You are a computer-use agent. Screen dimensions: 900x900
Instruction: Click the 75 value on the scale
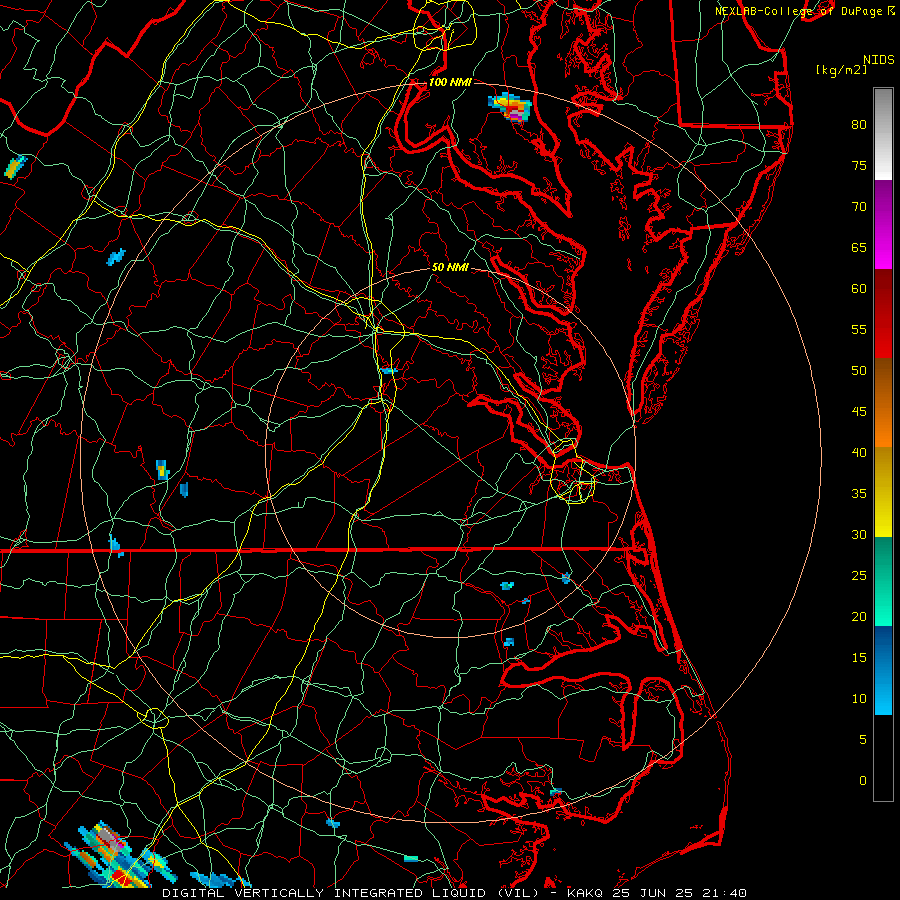point(859,166)
